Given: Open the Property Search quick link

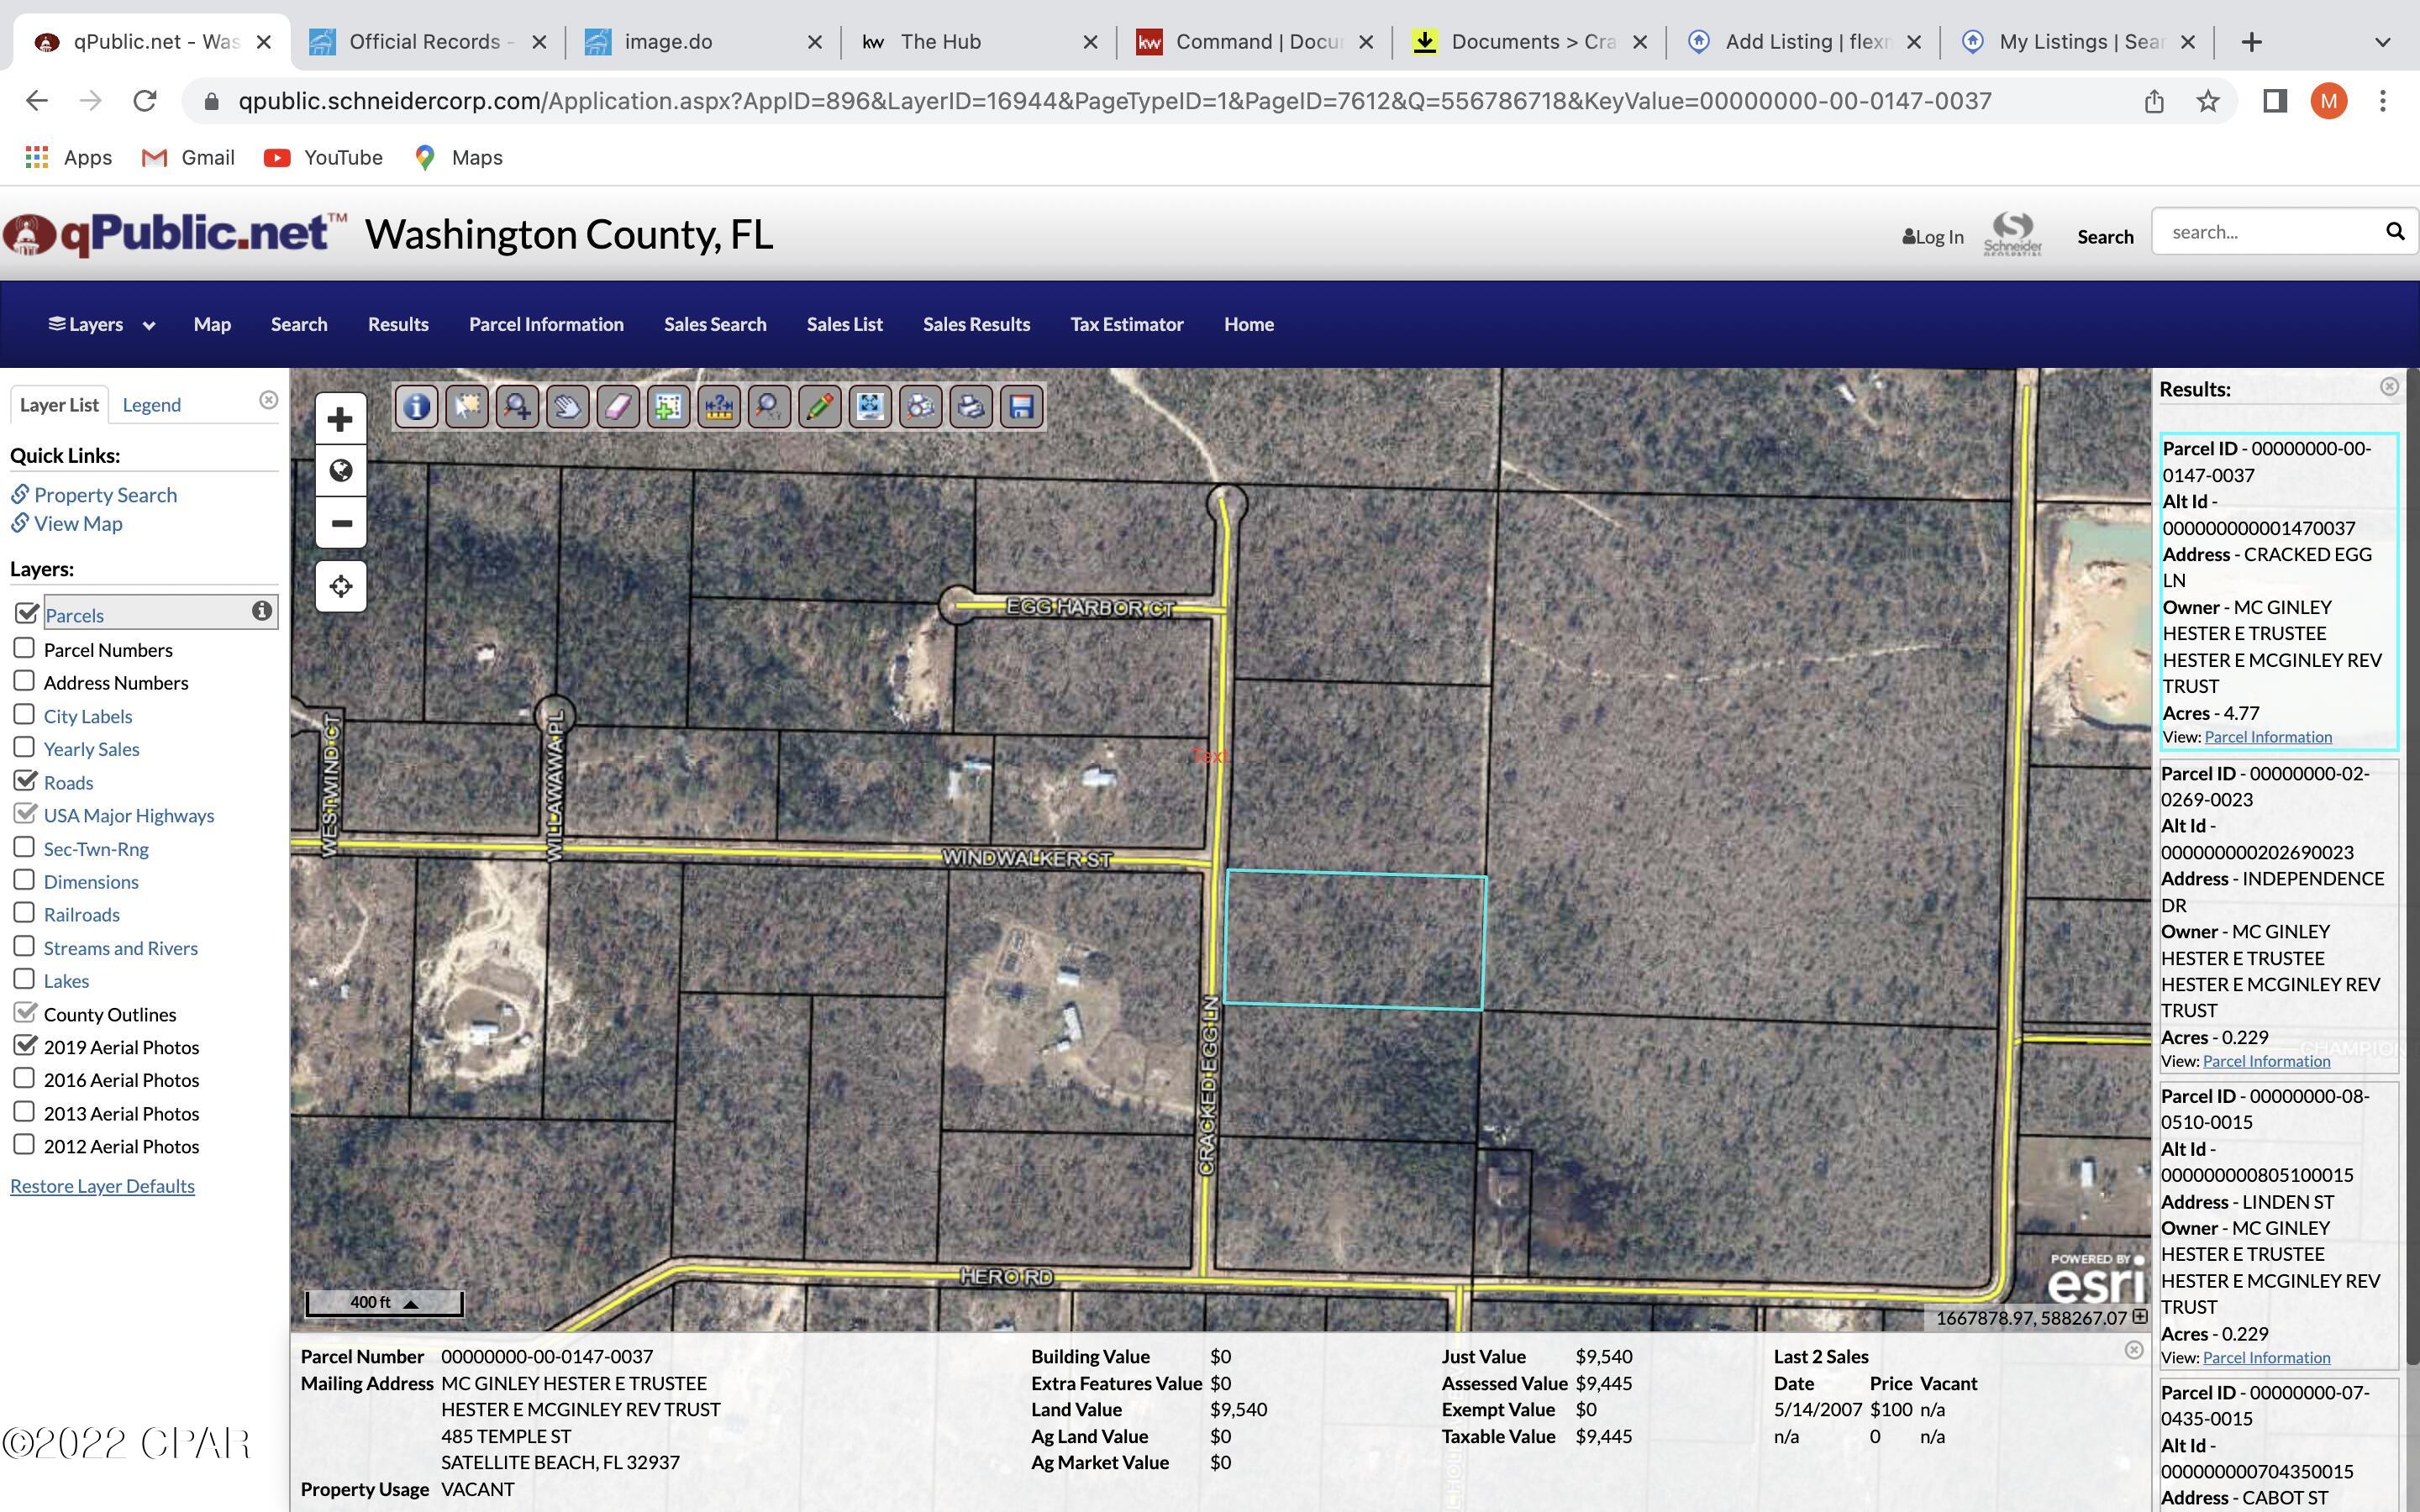Looking at the screenshot, I should coord(105,495).
